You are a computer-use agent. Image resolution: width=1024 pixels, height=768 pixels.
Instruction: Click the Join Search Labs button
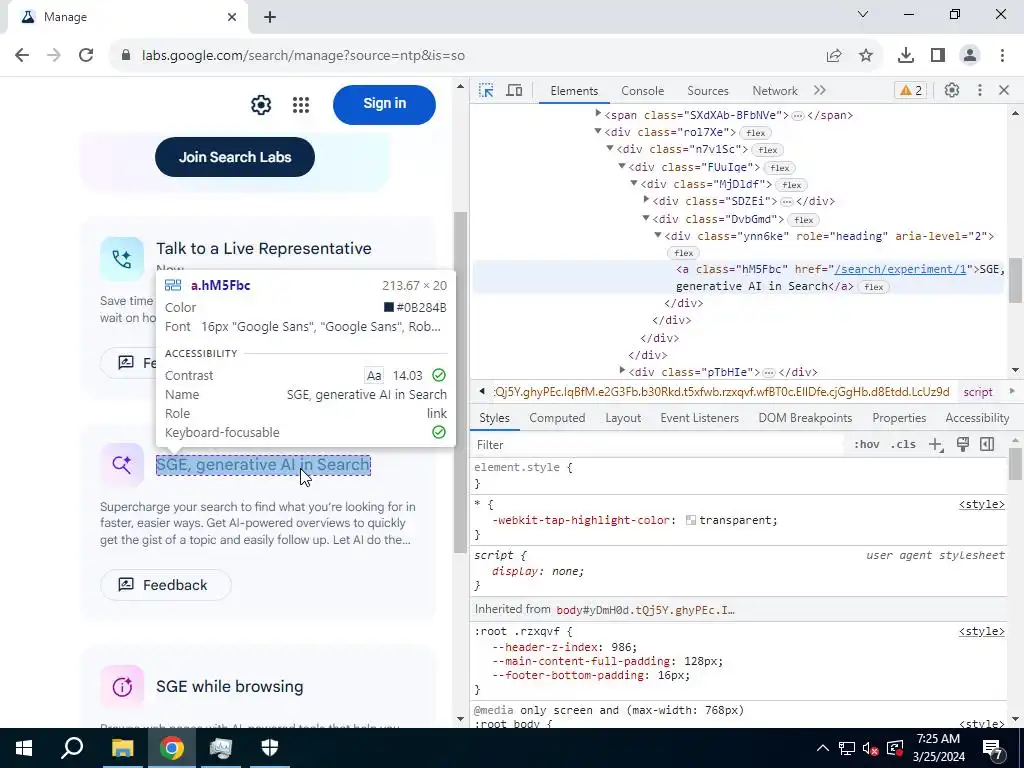pos(235,157)
